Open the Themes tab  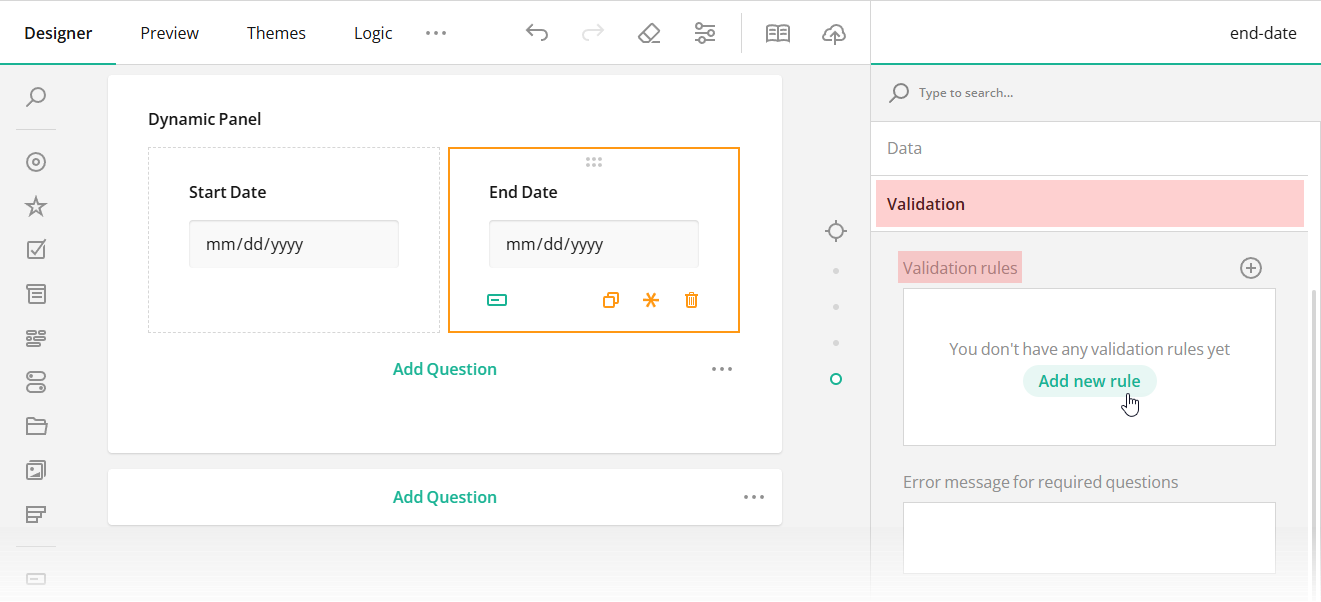(276, 32)
